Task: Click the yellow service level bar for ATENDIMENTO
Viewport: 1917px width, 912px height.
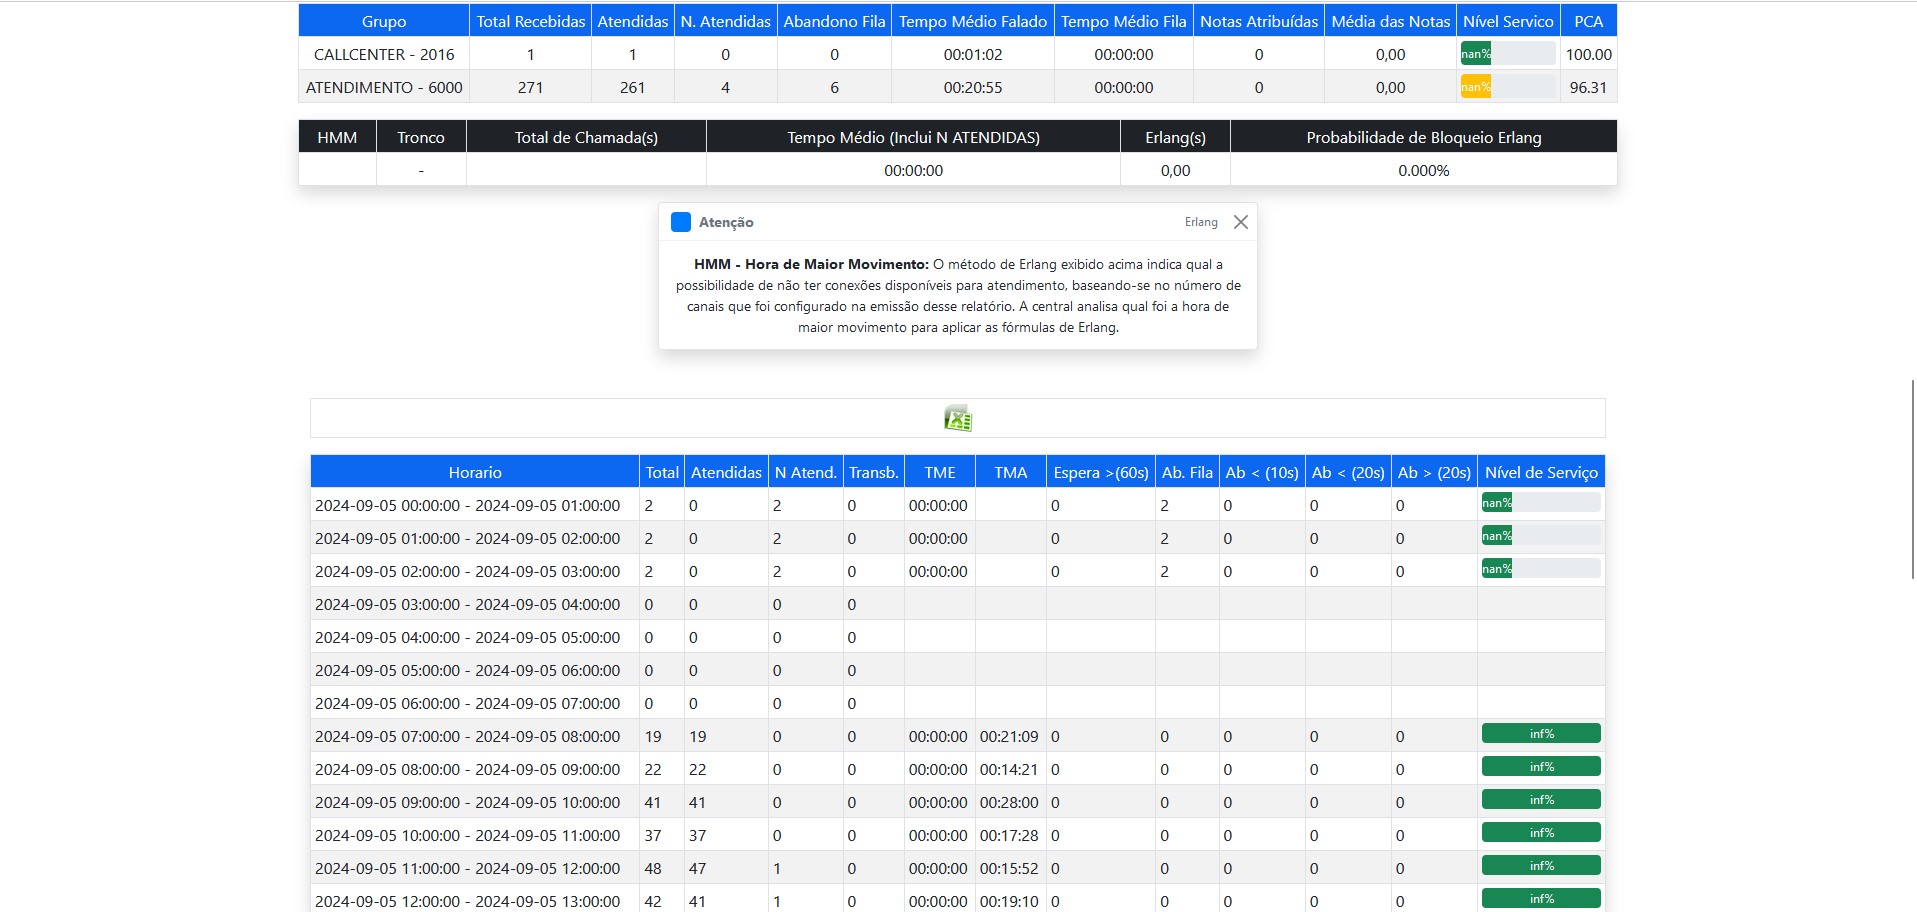Action: (1506, 87)
